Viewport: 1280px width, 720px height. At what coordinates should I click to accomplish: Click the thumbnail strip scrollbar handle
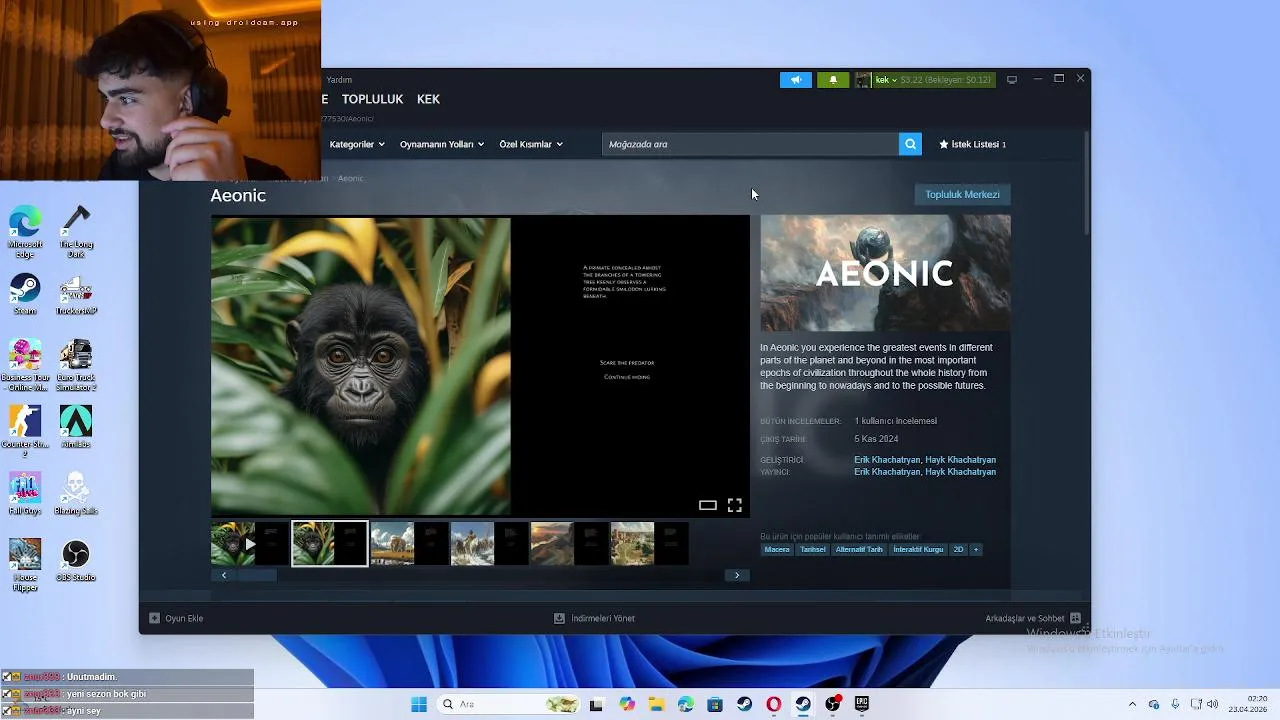point(255,575)
